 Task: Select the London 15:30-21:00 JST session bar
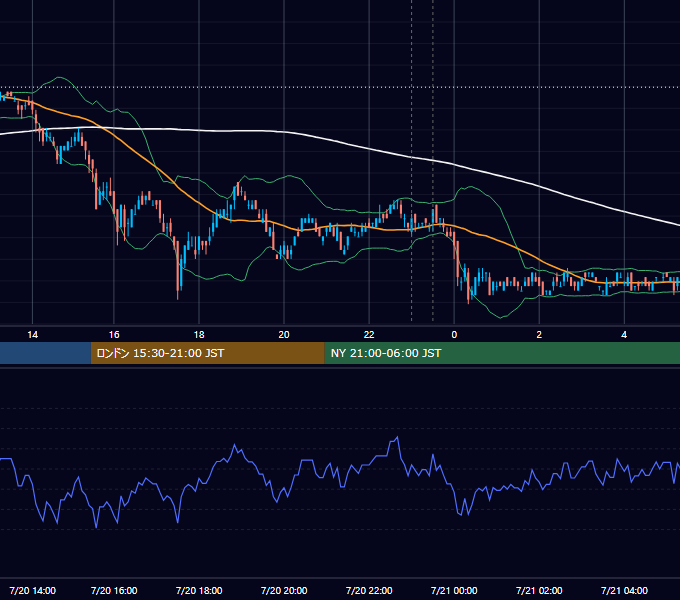point(207,353)
